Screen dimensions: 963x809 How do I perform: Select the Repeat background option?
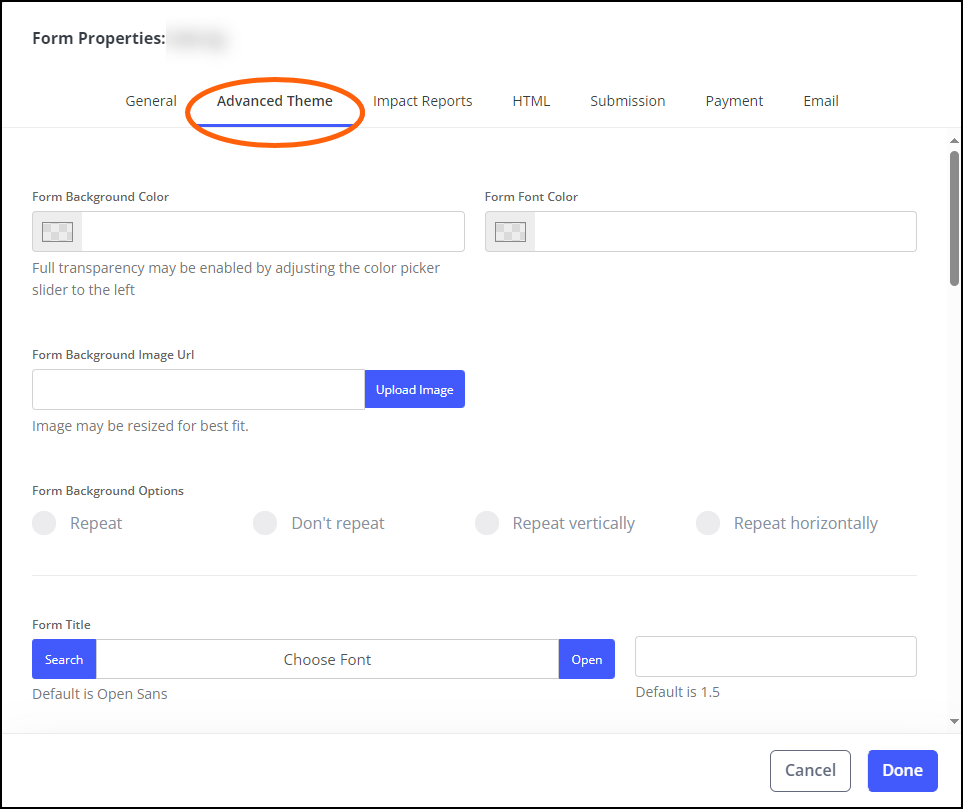click(43, 522)
